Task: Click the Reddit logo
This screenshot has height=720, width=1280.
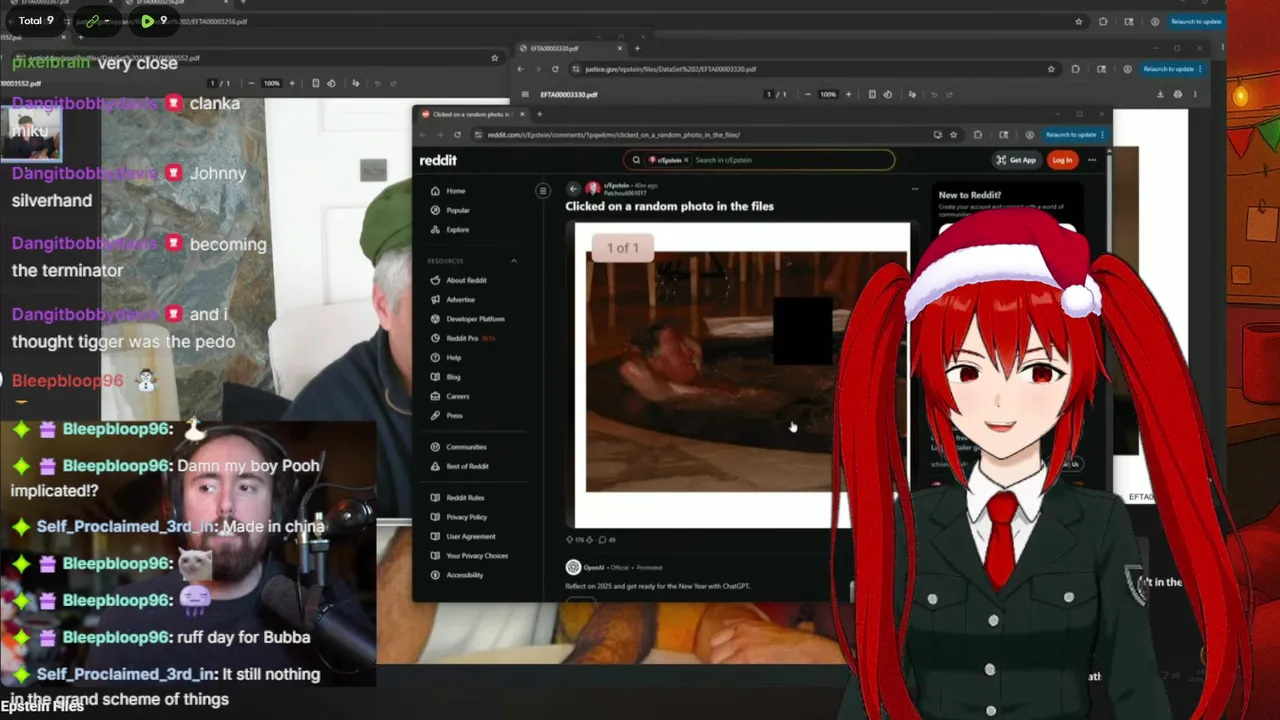Action: click(x=438, y=160)
